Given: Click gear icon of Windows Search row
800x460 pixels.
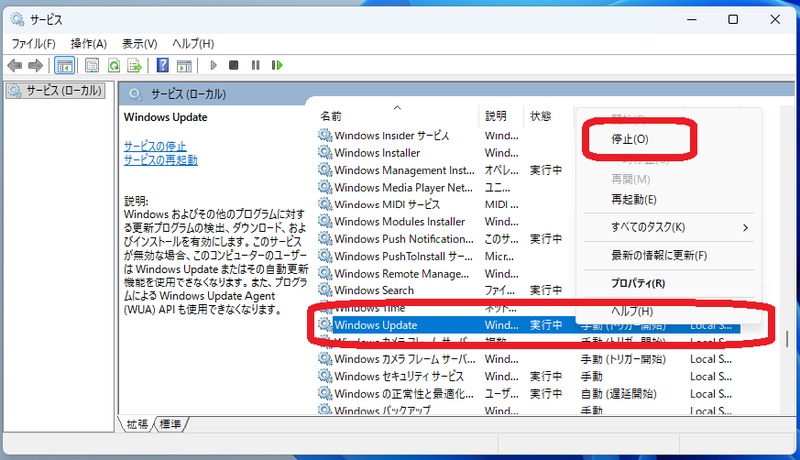Looking at the screenshot, I should [325, 290].
